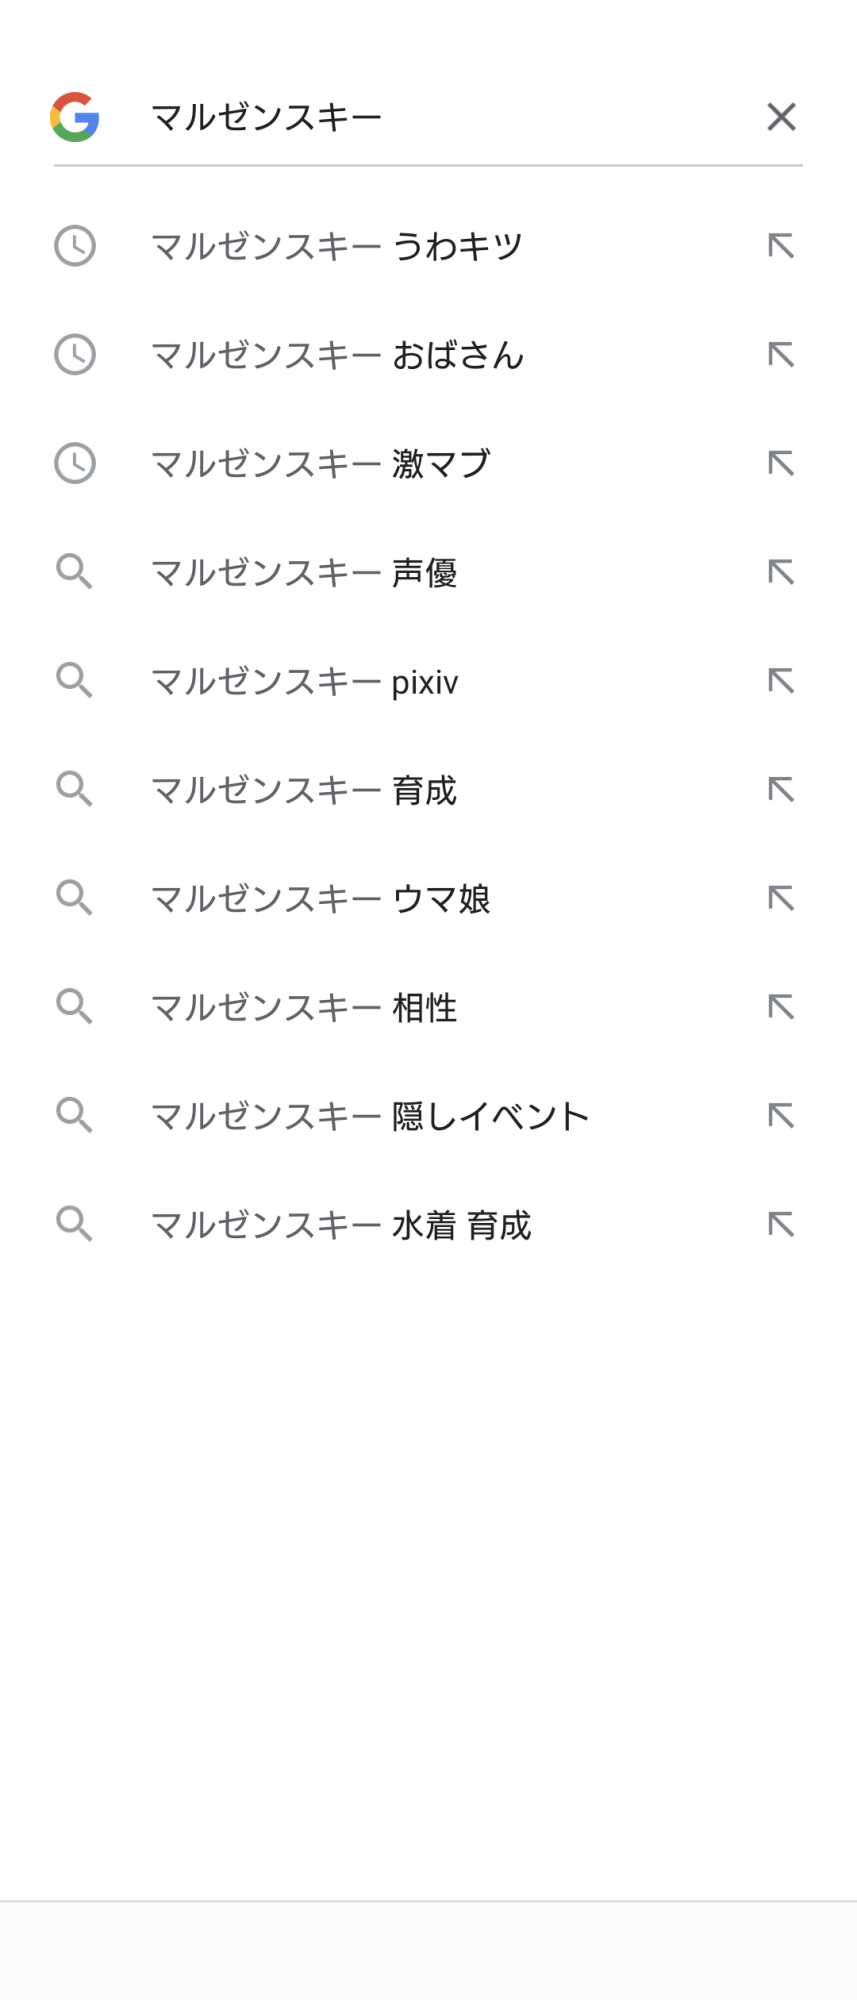The image size is (857, 2000).
Task: Insert 水着 育成 suggestion using arrow icon
Action: [781, 1225]
